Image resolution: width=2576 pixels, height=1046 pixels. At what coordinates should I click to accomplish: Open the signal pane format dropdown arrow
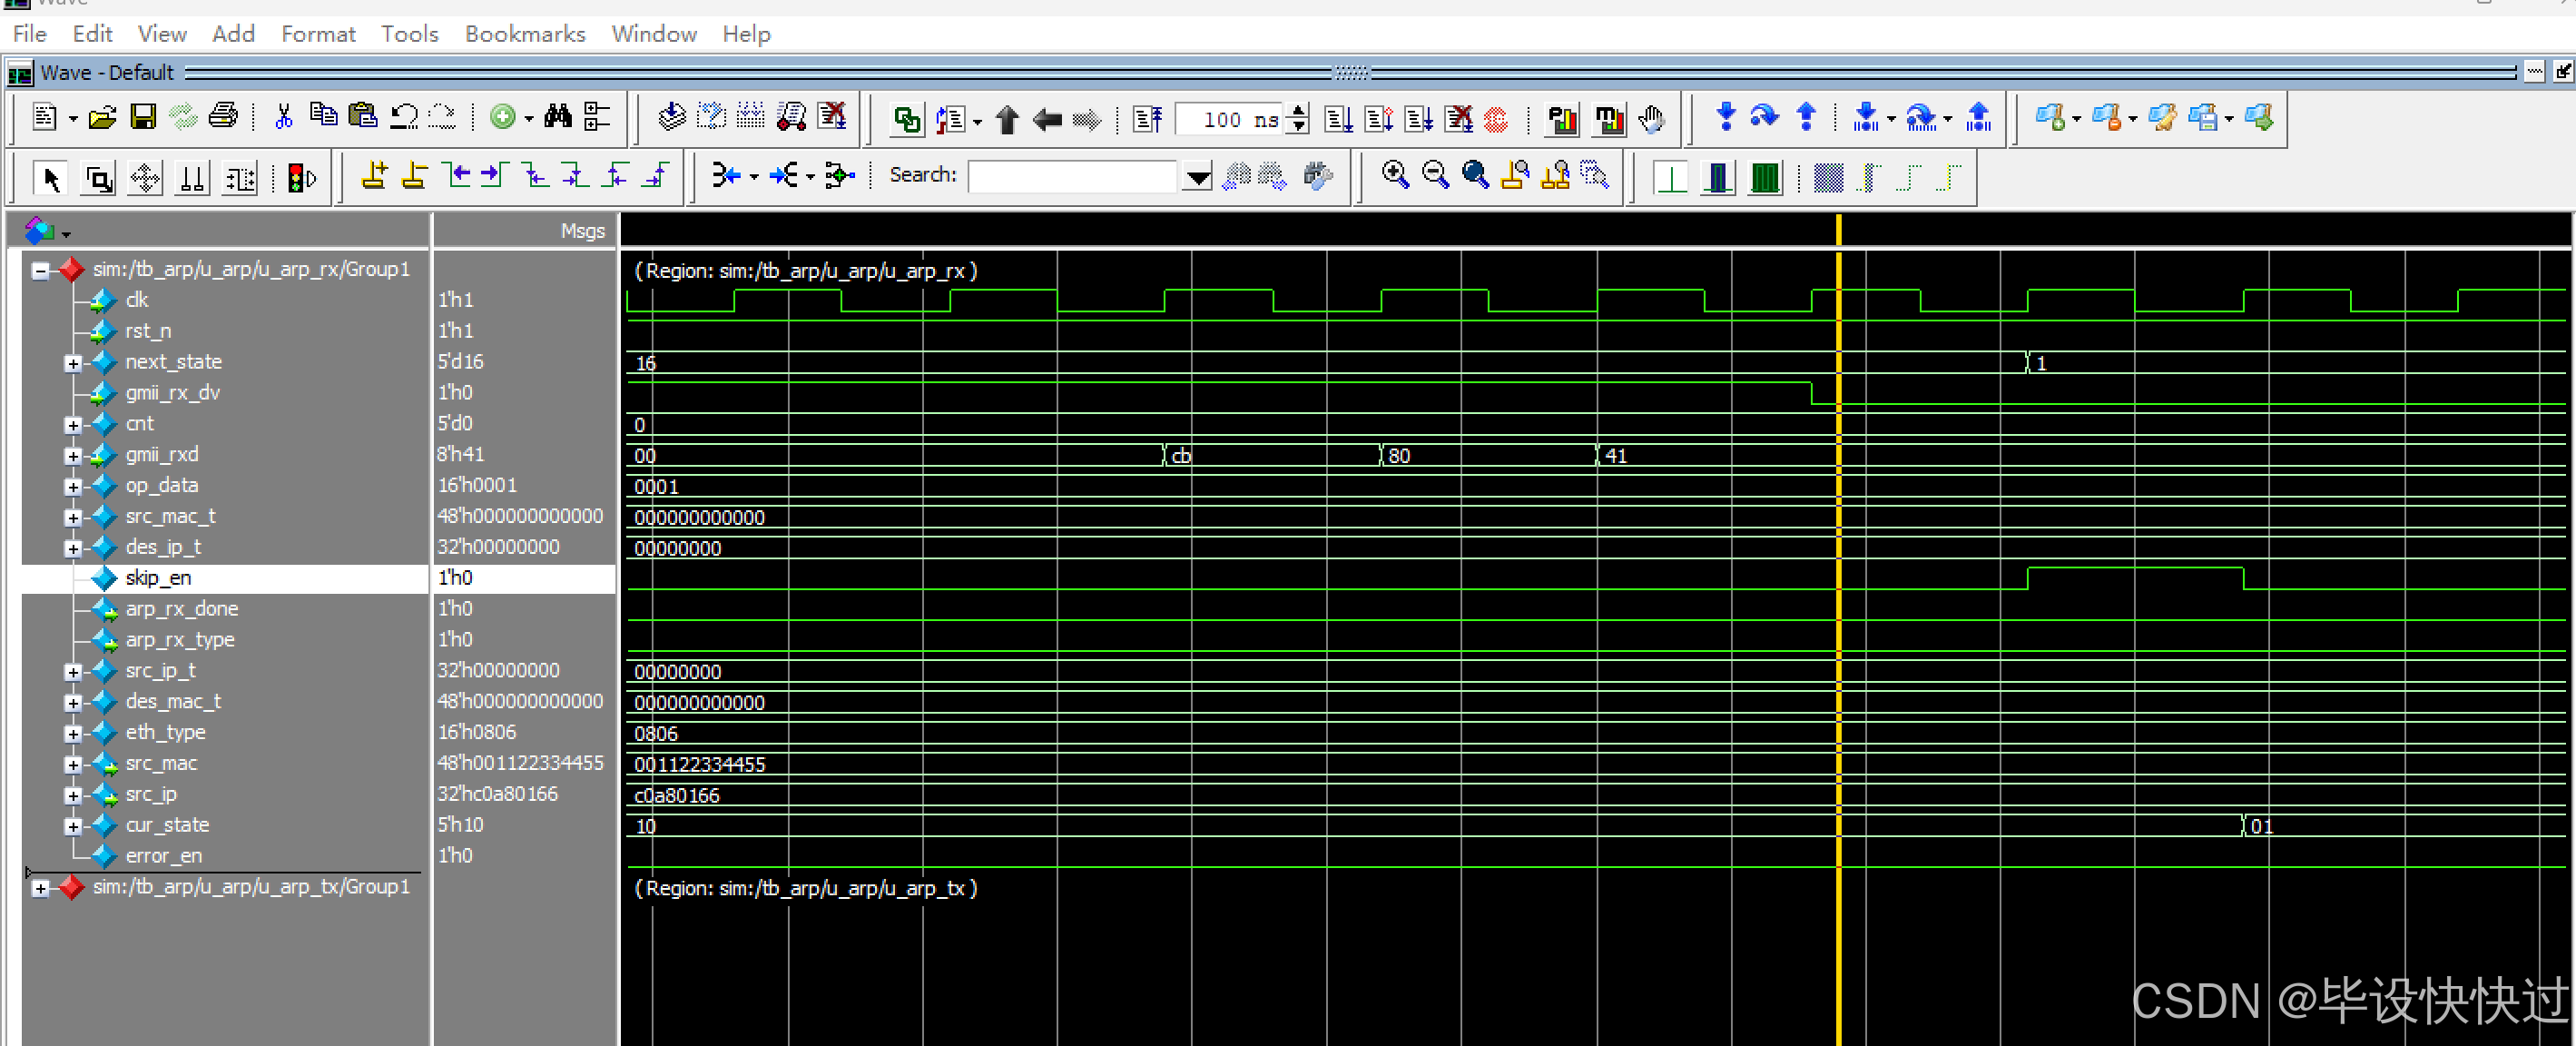[x=66, y=234]
